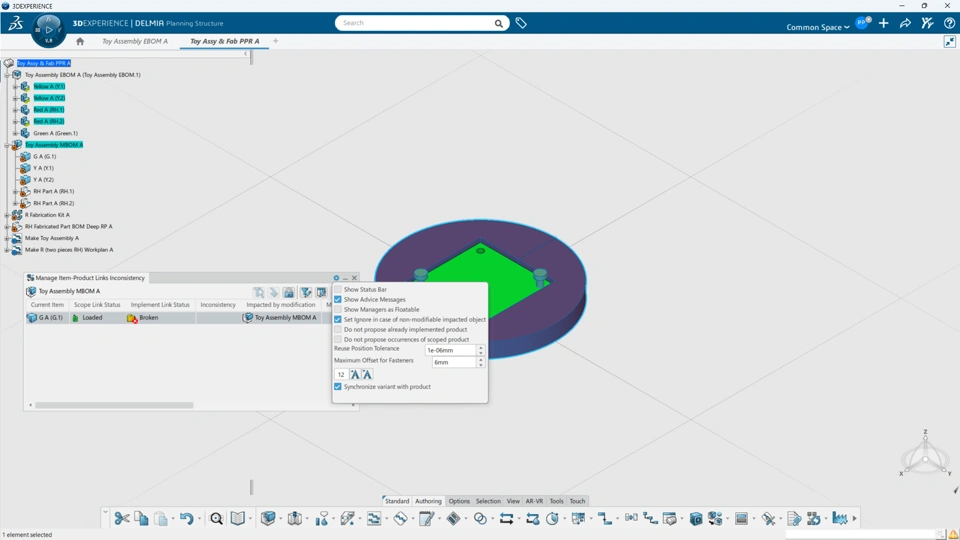This screenshot has height=540, width=960.
Task: Expand the Red A (RH.1) tree node
Action: pyautogui.click(x=15, y=110)
